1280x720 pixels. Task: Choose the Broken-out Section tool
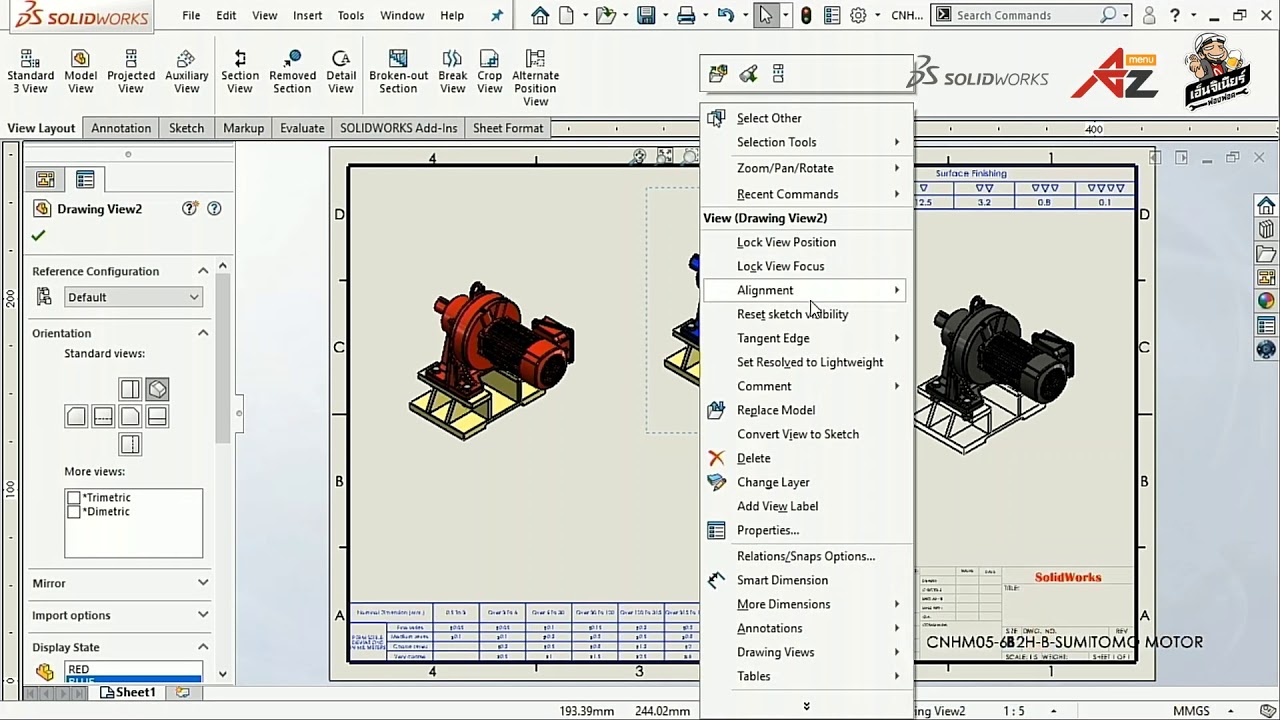(x=398, y=73)
